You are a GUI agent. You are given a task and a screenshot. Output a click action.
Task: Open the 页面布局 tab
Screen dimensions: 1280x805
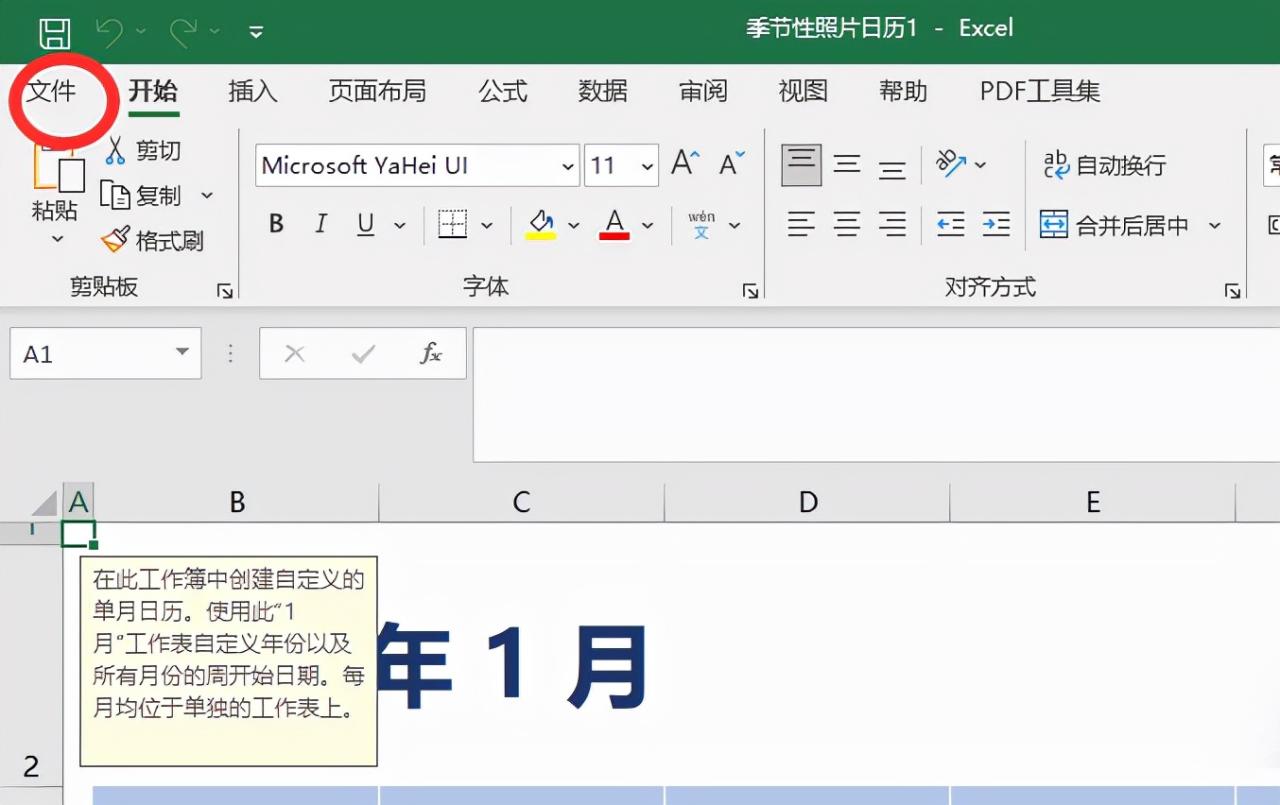coord(377,91)
